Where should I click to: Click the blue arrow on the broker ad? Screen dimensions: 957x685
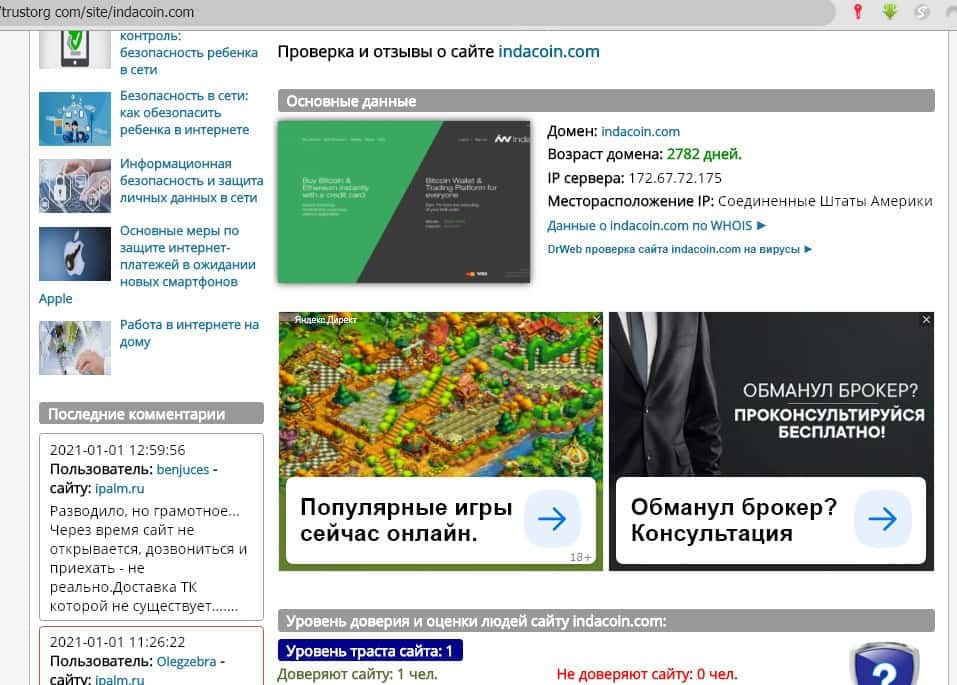coord(881,519)
